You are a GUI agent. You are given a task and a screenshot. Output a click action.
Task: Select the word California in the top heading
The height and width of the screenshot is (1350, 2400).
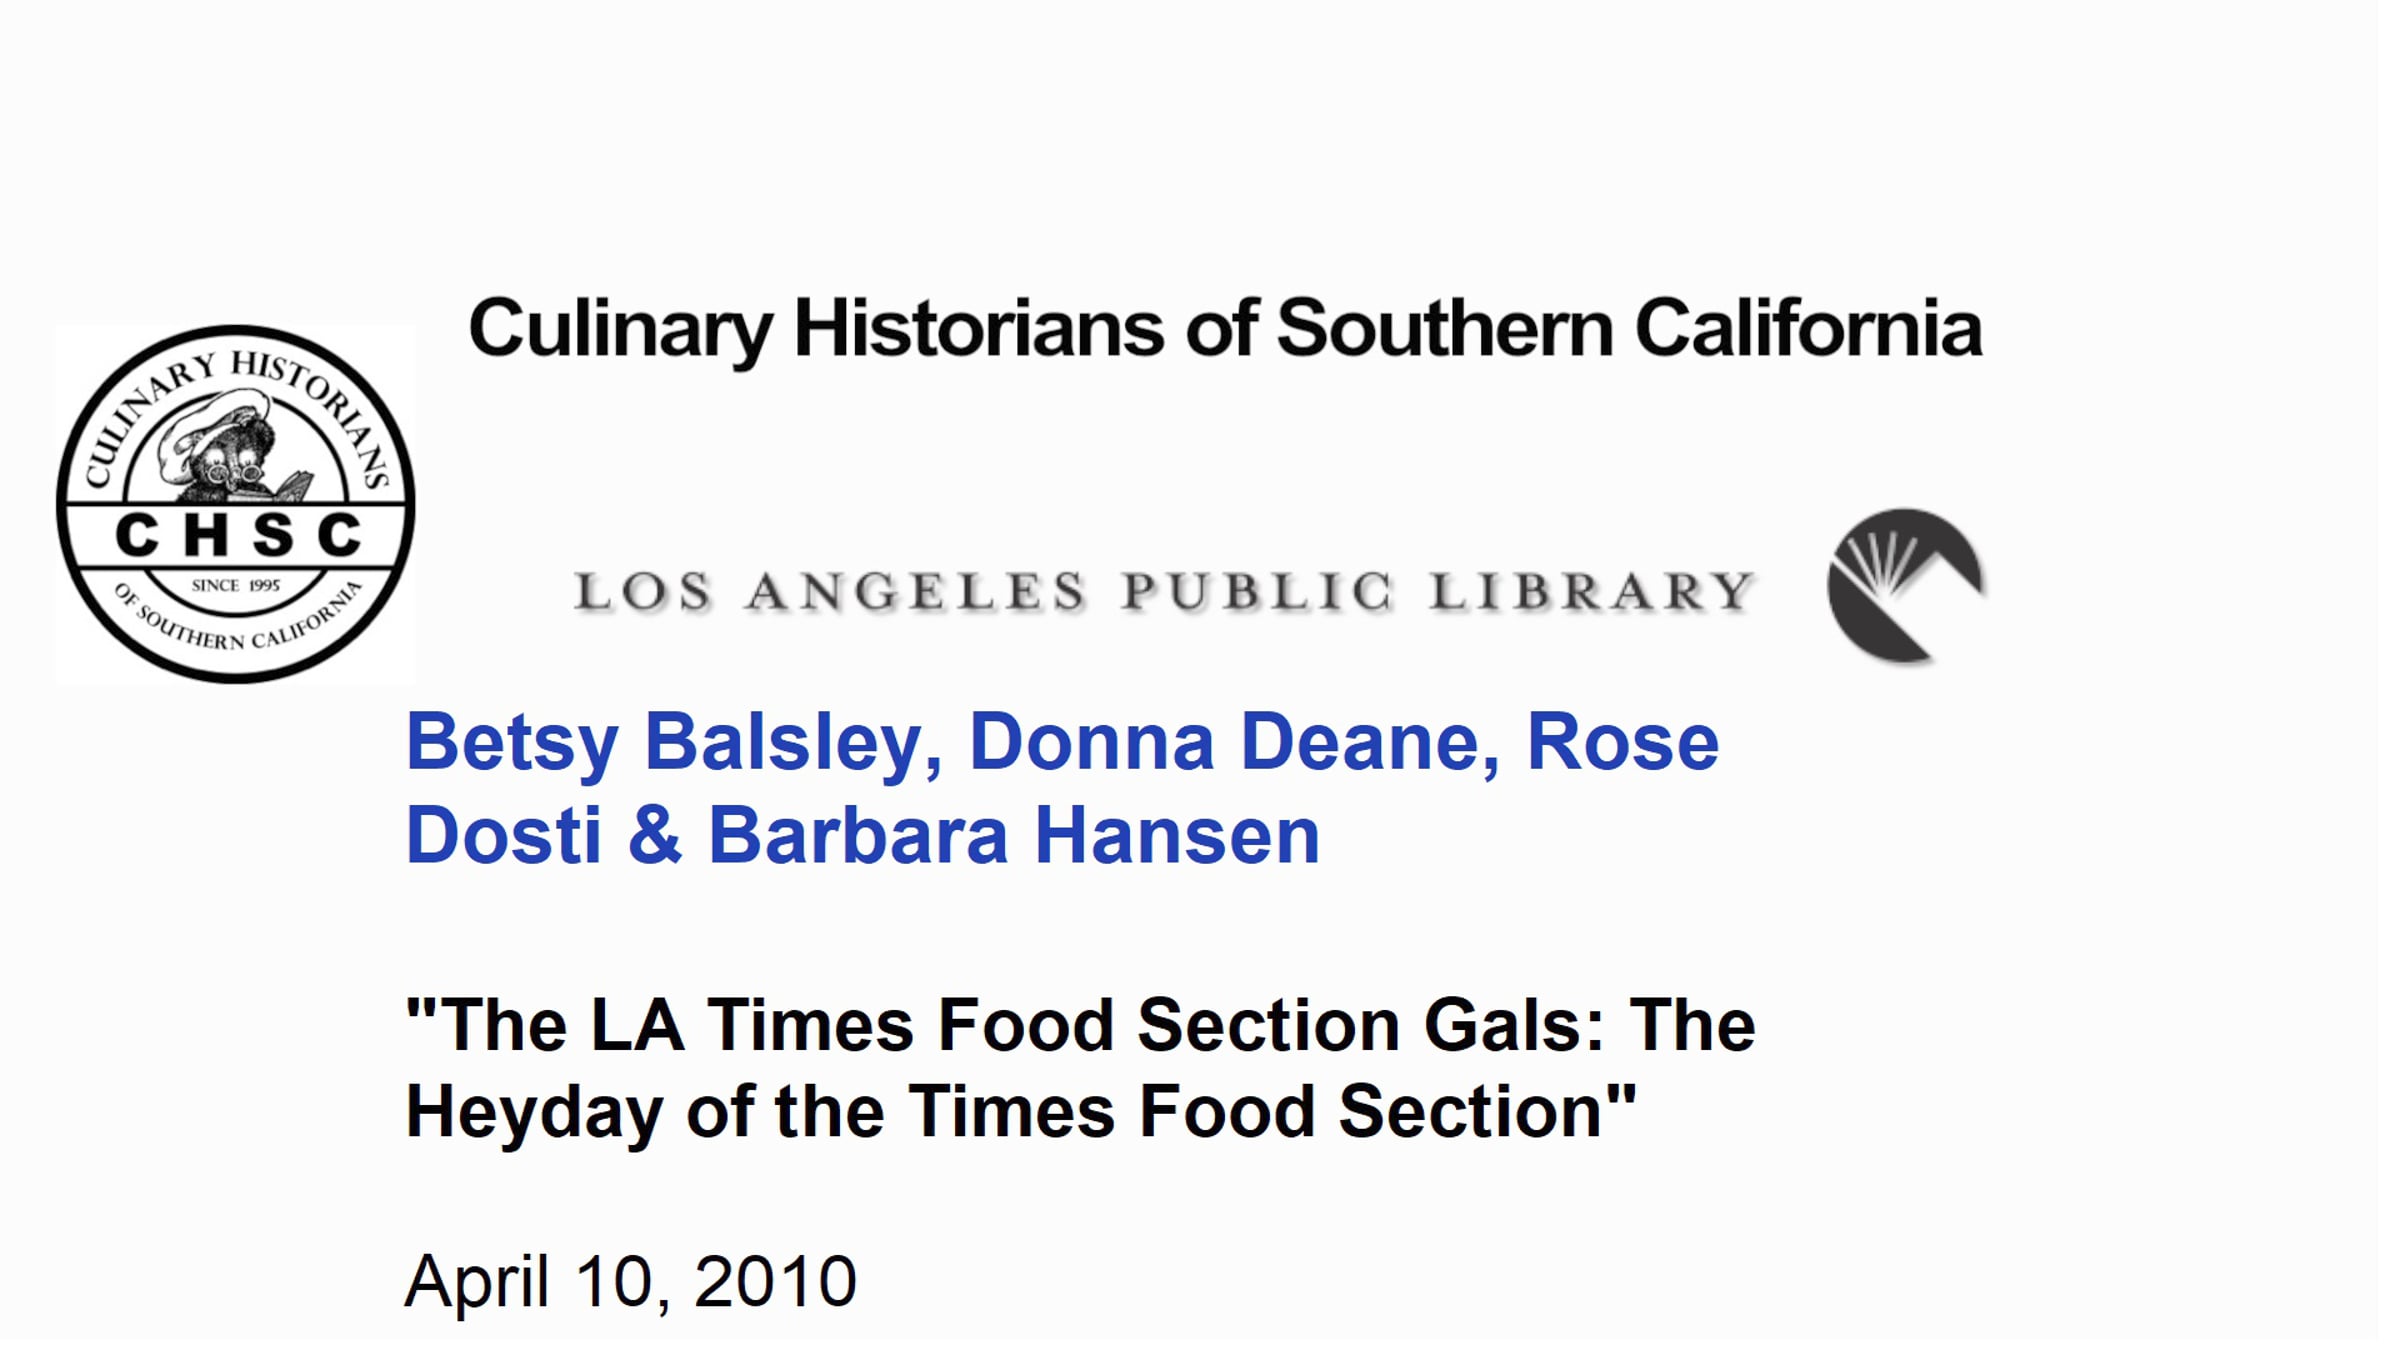click(1808, 327)
